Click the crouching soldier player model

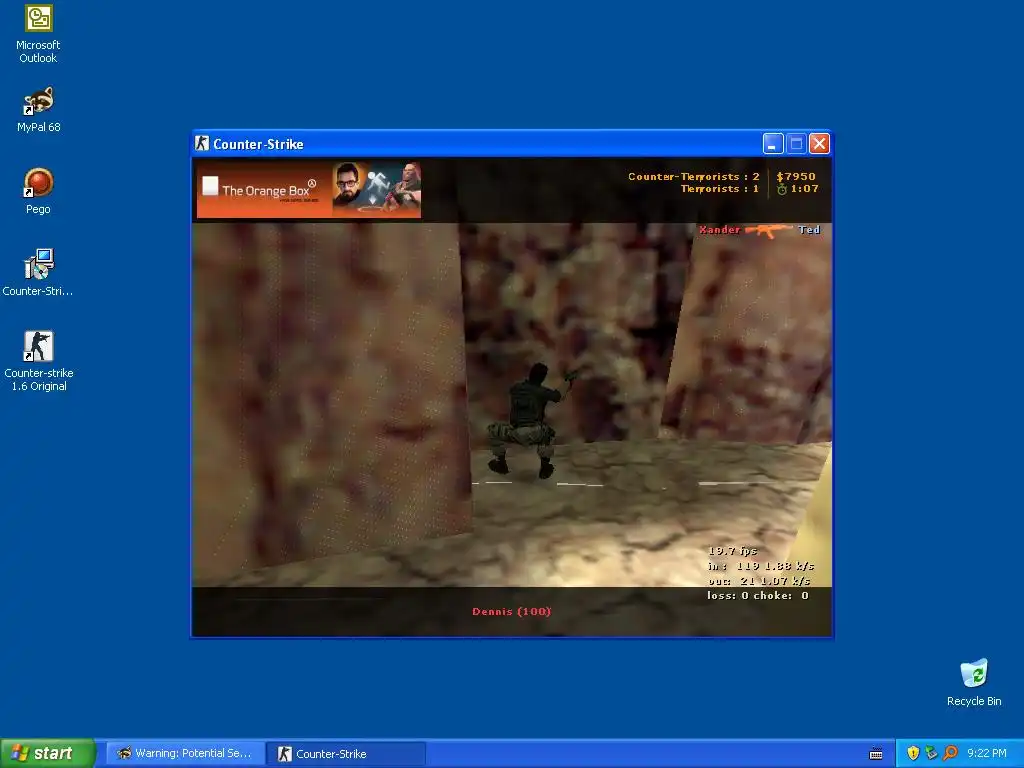pyautogui.click(x=528, y=420)
